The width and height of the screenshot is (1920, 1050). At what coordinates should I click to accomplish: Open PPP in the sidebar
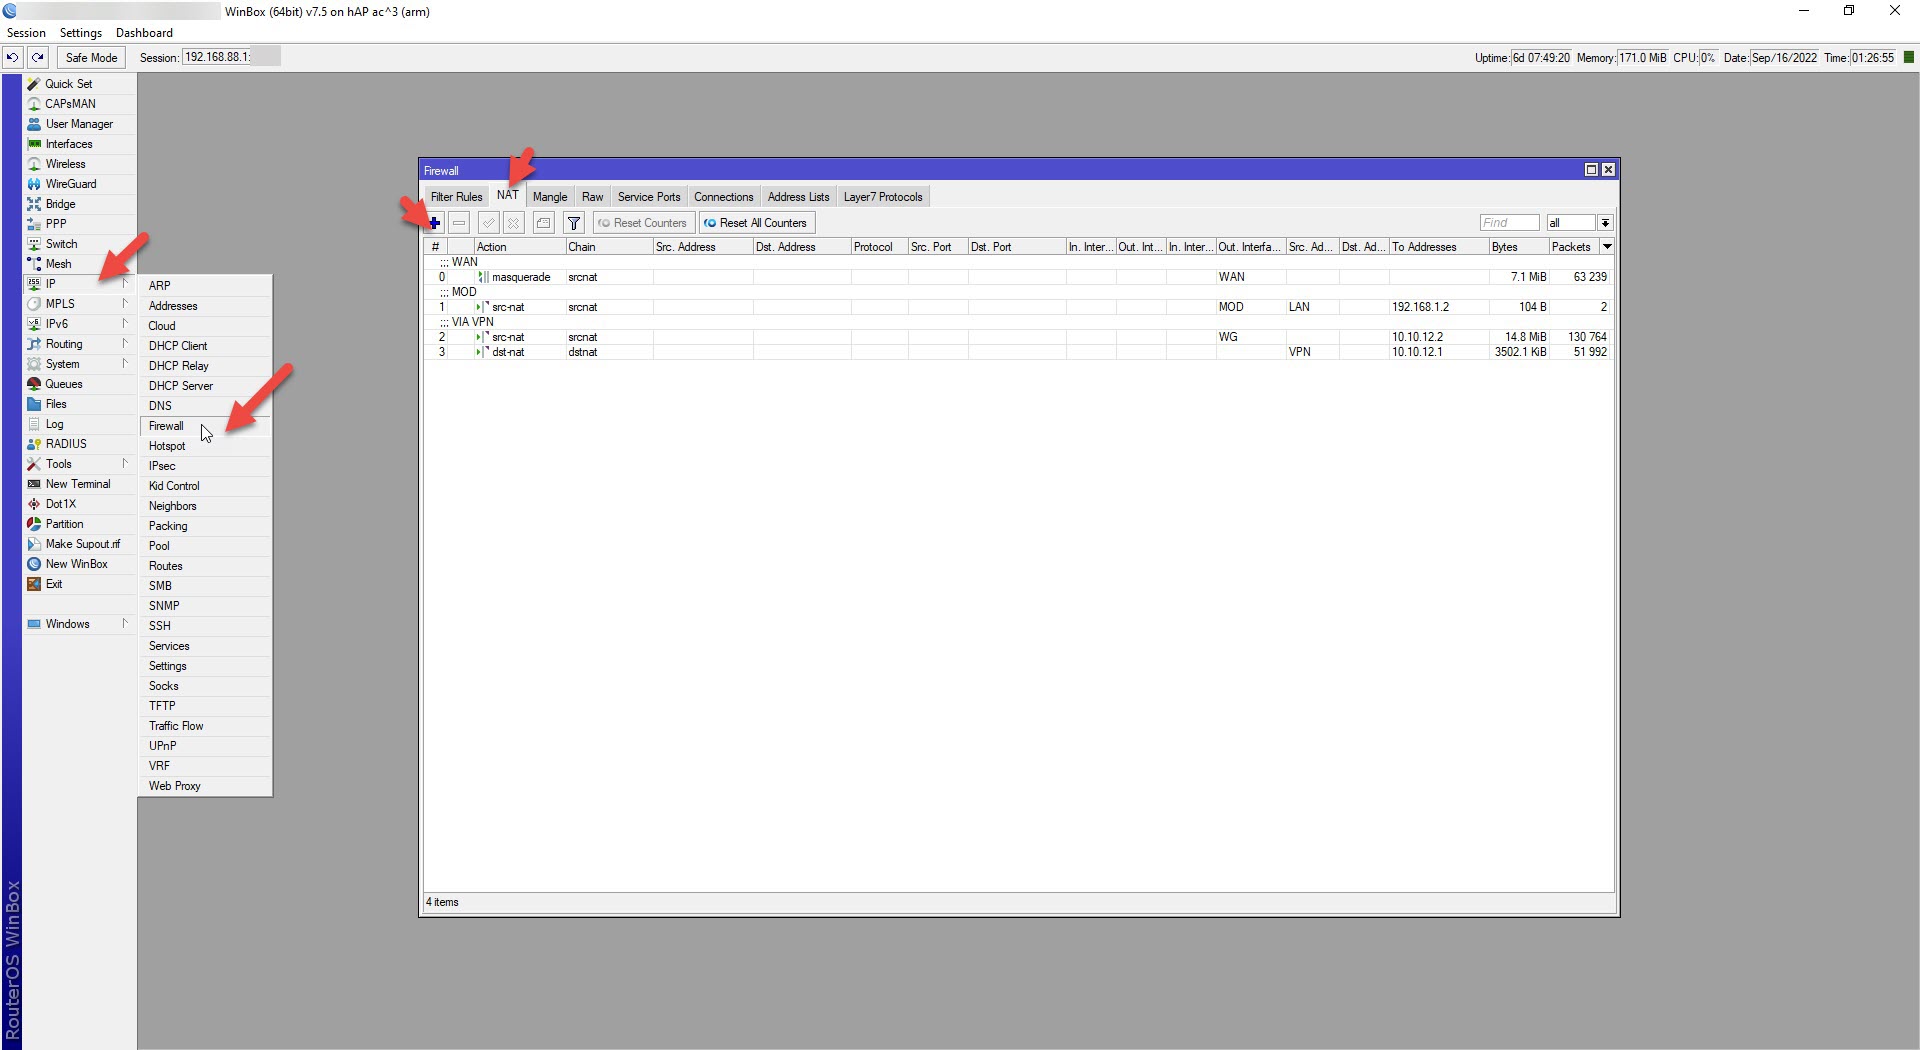click(x=79, y=224)
